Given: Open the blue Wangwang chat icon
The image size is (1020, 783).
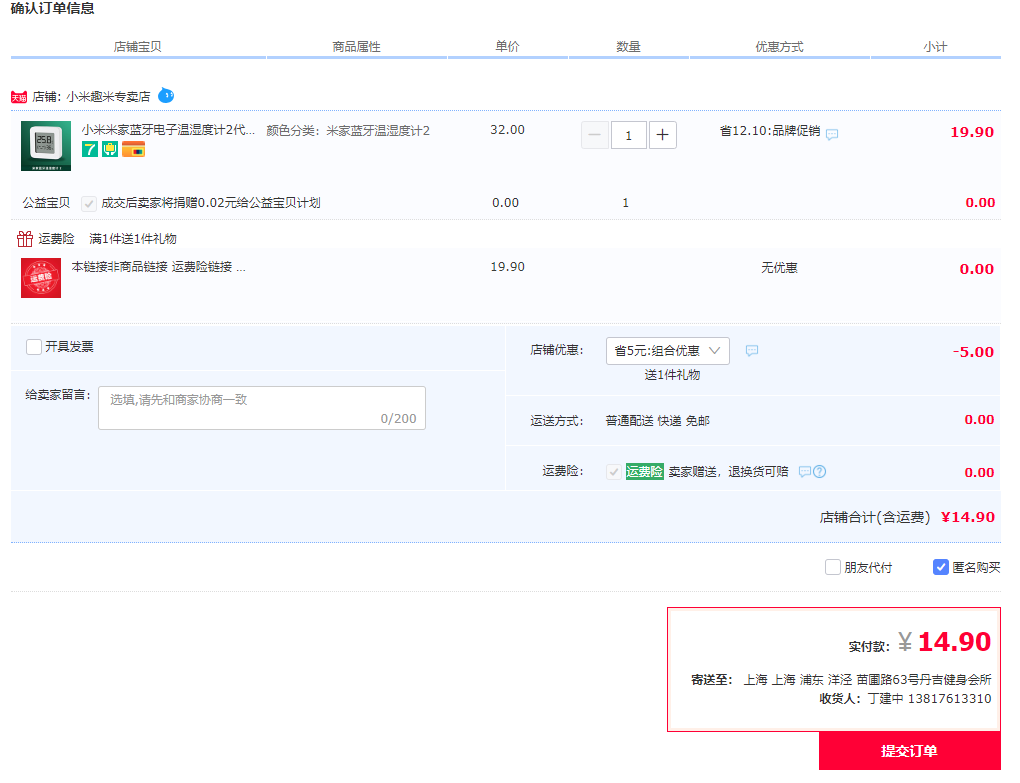Looking at the screenshot, I should (166, 96).
